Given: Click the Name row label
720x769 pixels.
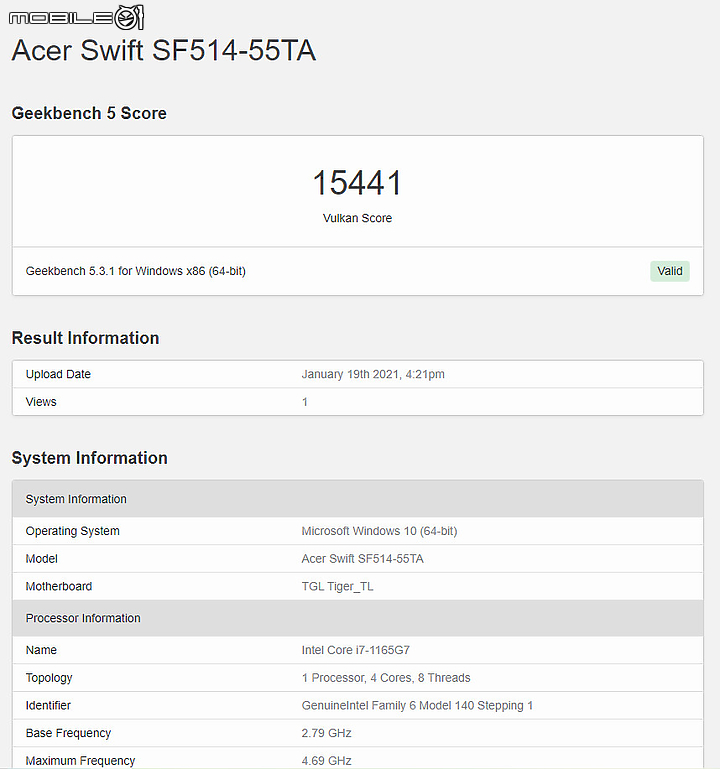Looking at the screenshot, I should pyautogui.click(x=41, y=650).
